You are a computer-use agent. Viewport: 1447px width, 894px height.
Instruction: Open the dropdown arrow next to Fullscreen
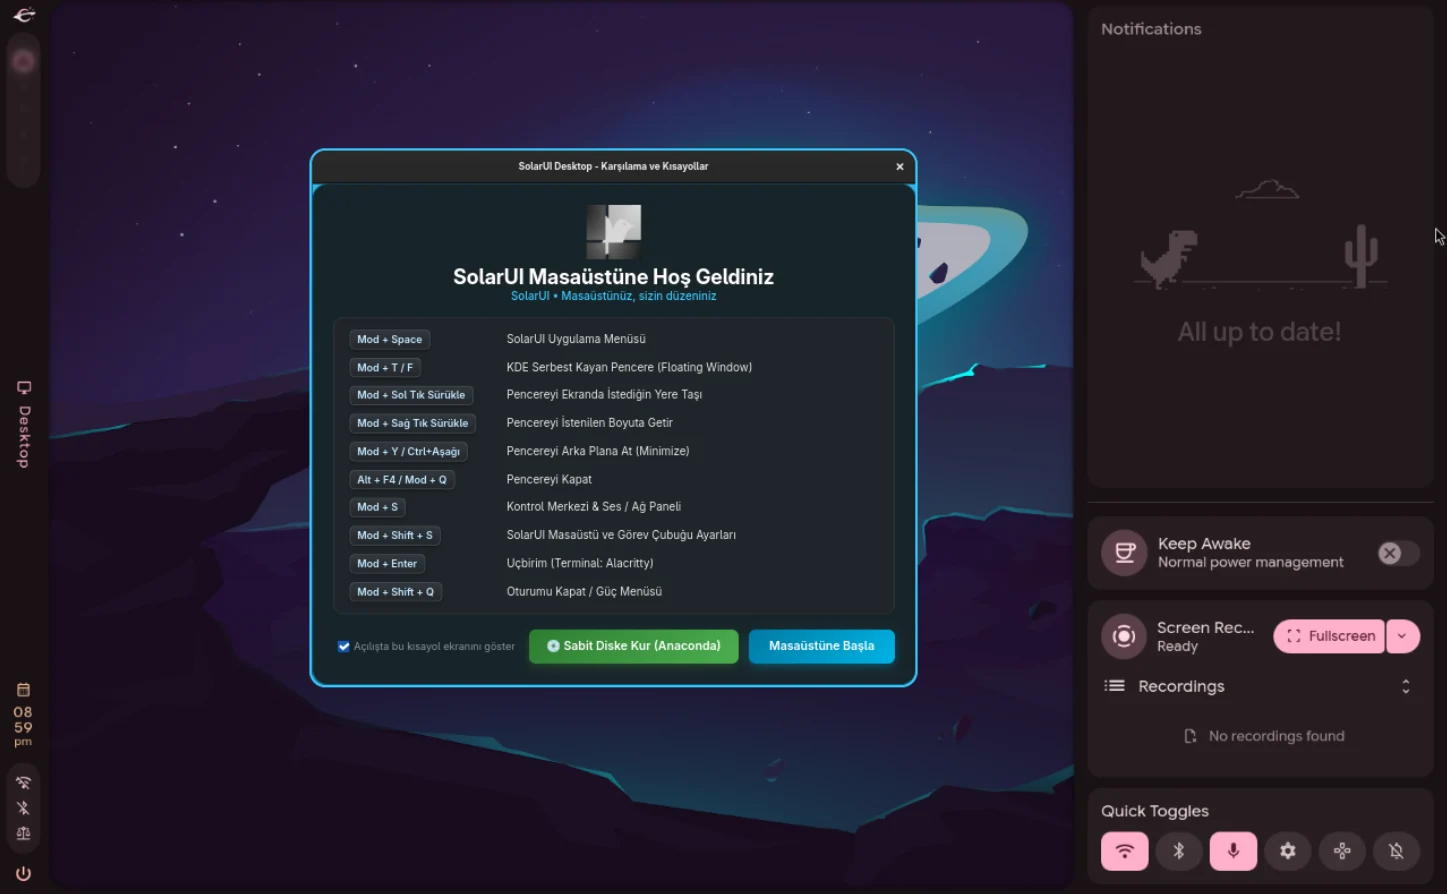pyautogui.click(x=1403, y=636)
